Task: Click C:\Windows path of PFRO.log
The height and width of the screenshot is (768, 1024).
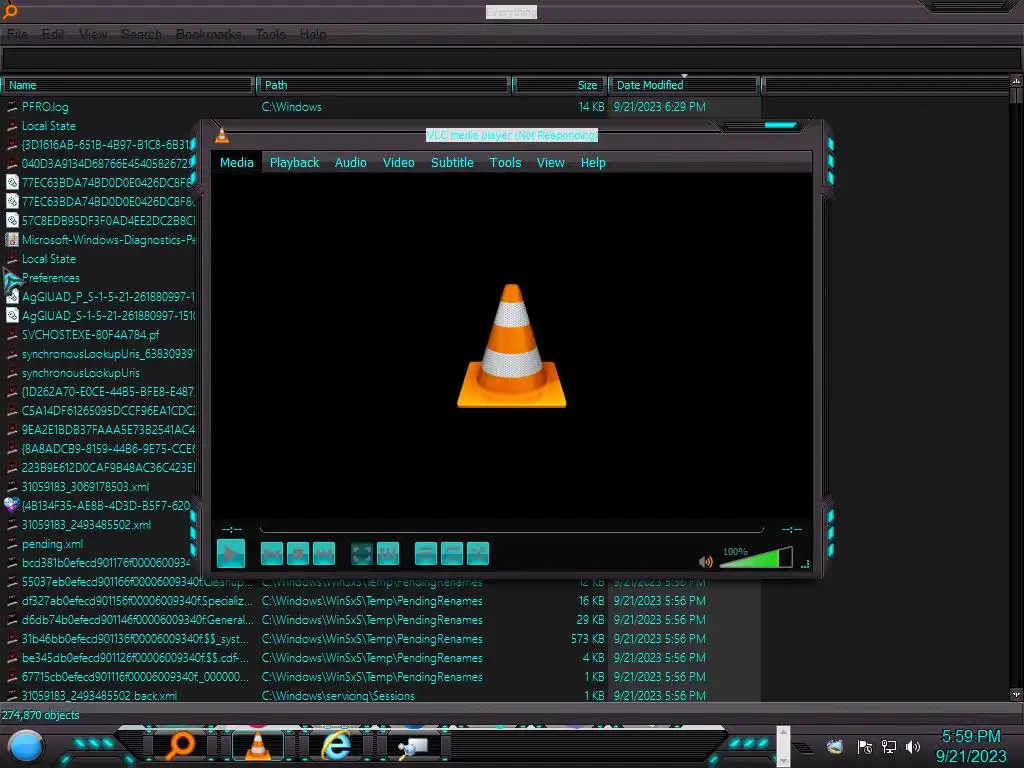Action: 291,107
